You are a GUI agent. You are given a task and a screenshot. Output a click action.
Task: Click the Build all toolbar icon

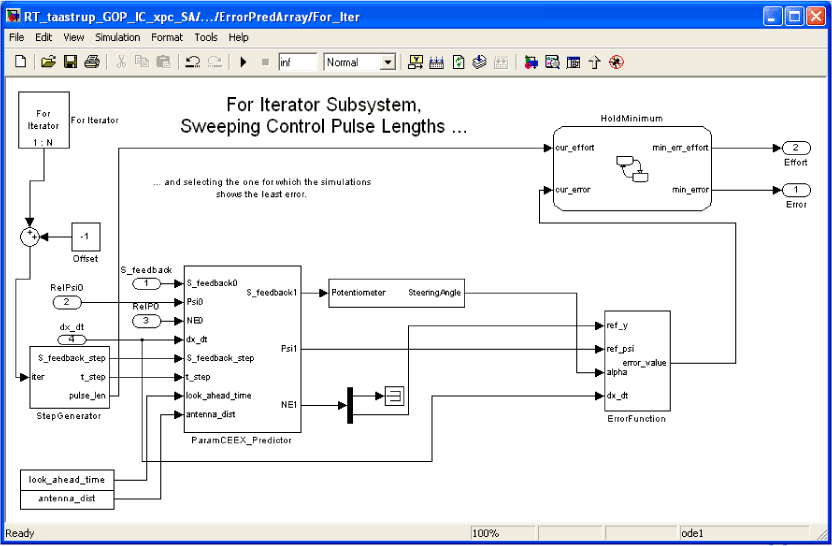[x=480, y=62]
